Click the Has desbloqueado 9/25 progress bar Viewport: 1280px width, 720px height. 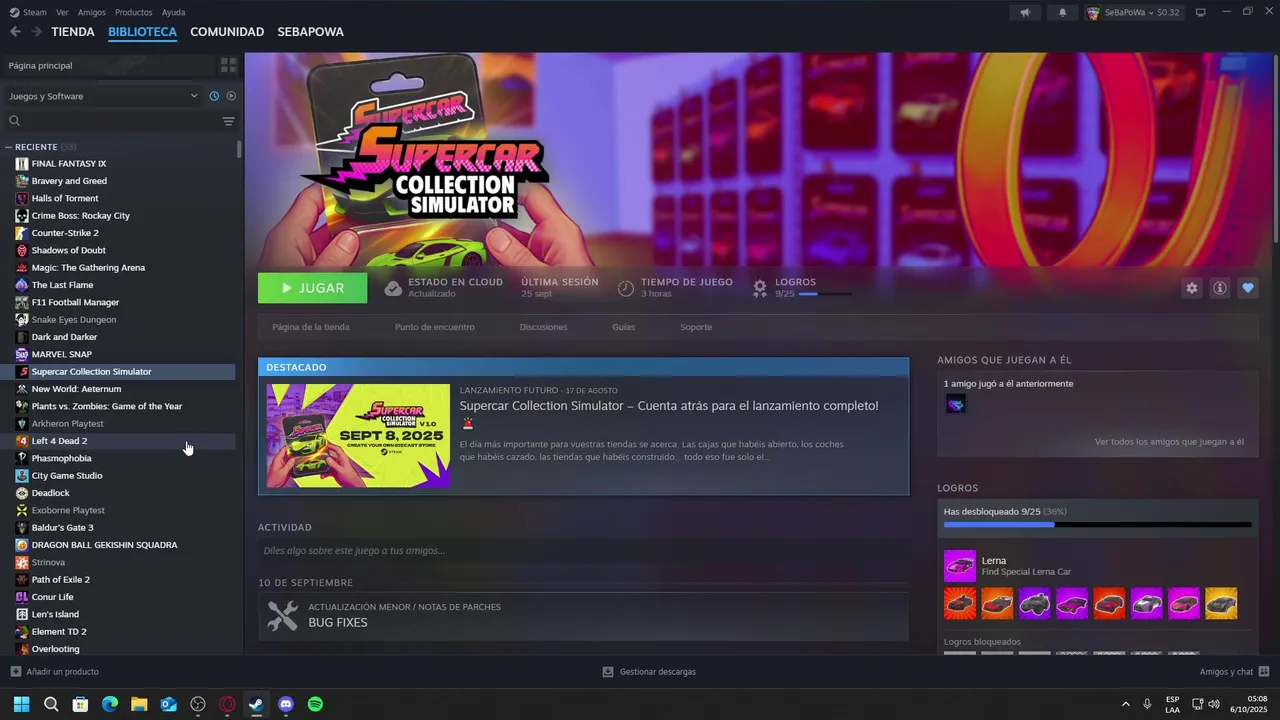[1097, 524]
